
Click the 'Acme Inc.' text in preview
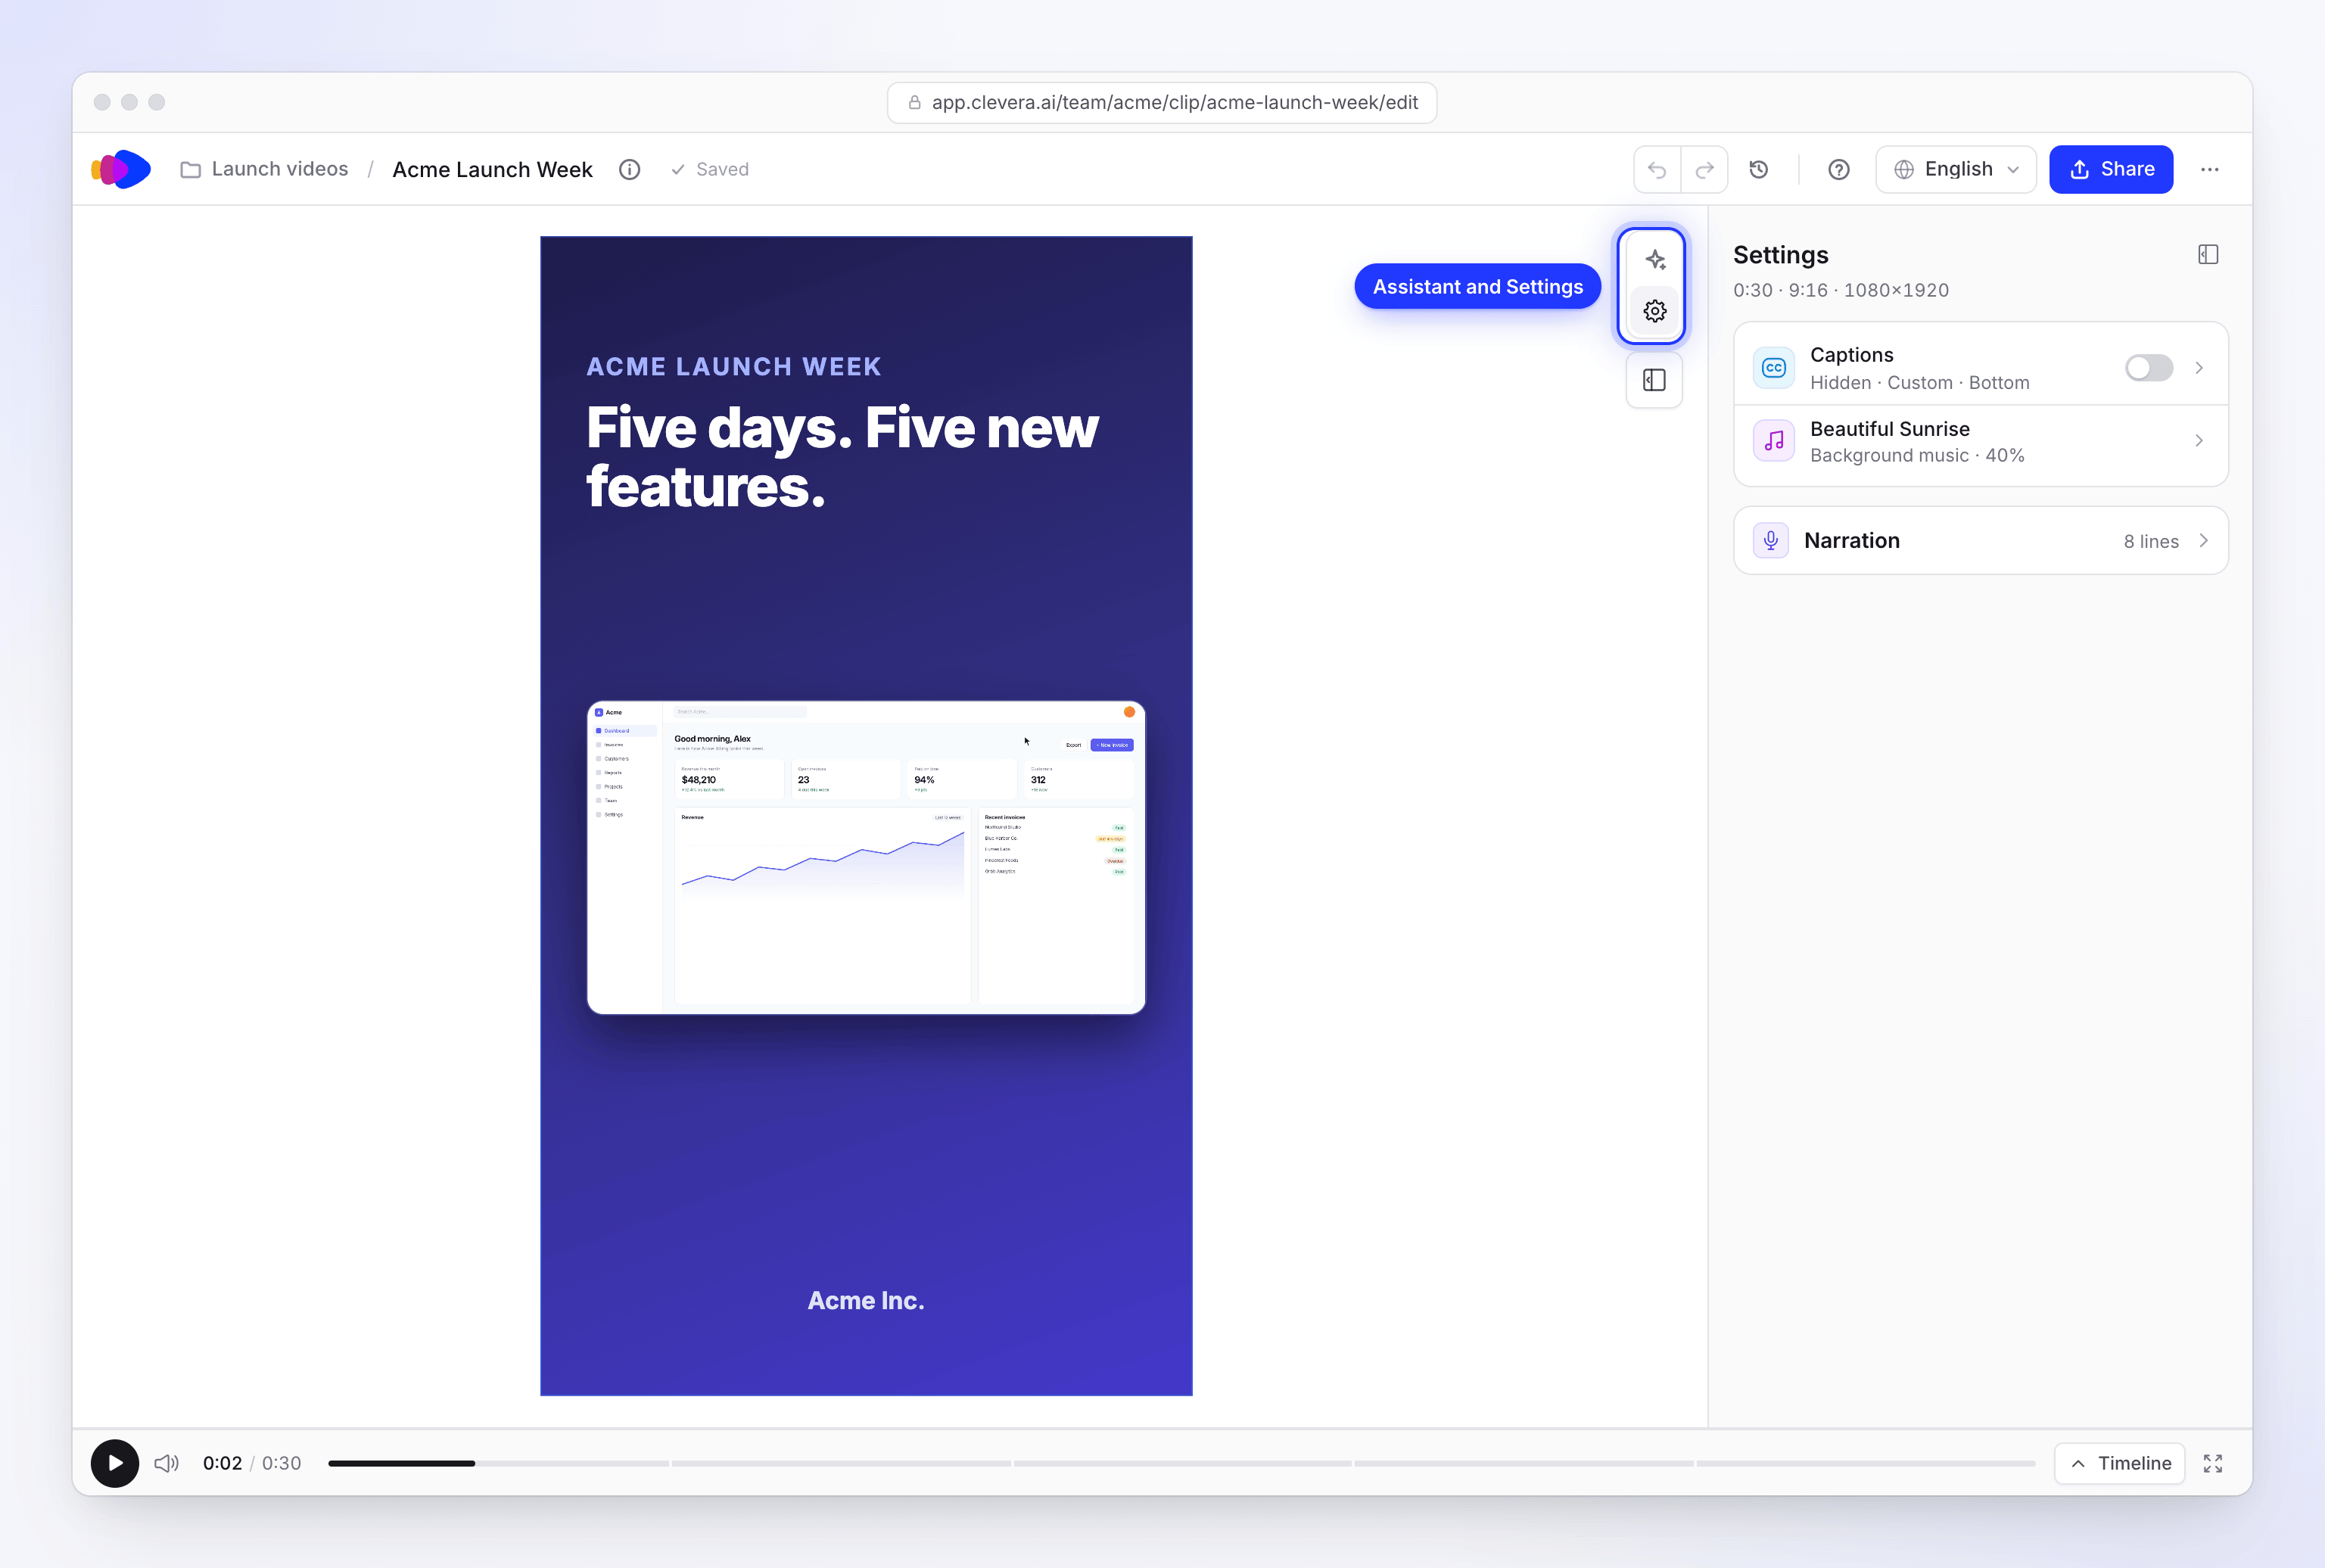tap(866, 1300)
